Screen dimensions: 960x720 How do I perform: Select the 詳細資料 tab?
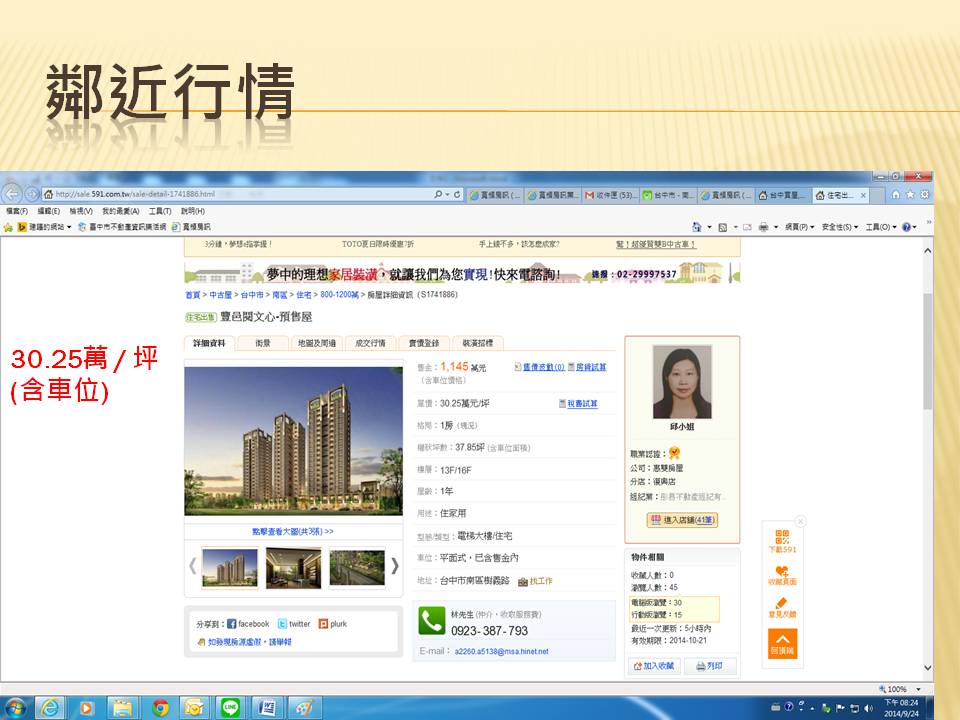[209, 343]
